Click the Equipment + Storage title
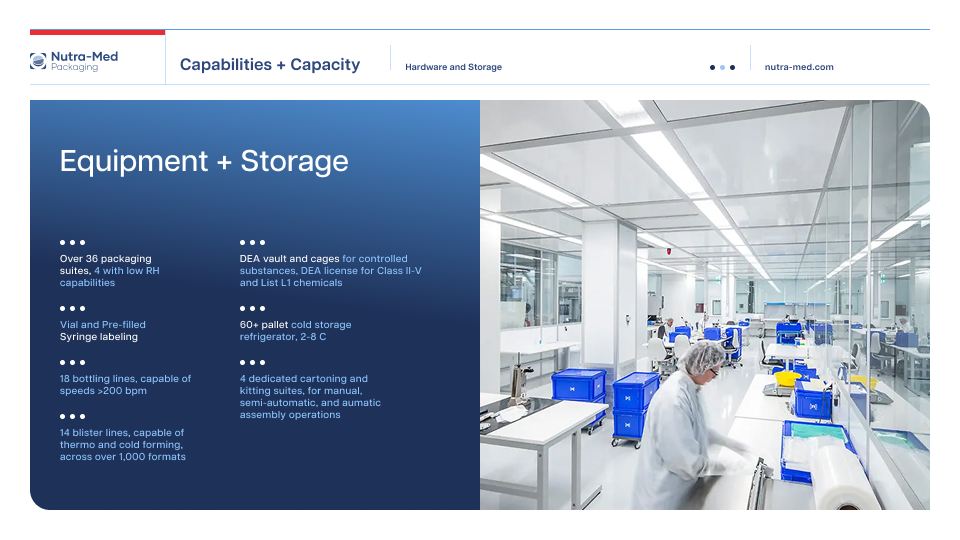960x540 pixels. (204, 161)
